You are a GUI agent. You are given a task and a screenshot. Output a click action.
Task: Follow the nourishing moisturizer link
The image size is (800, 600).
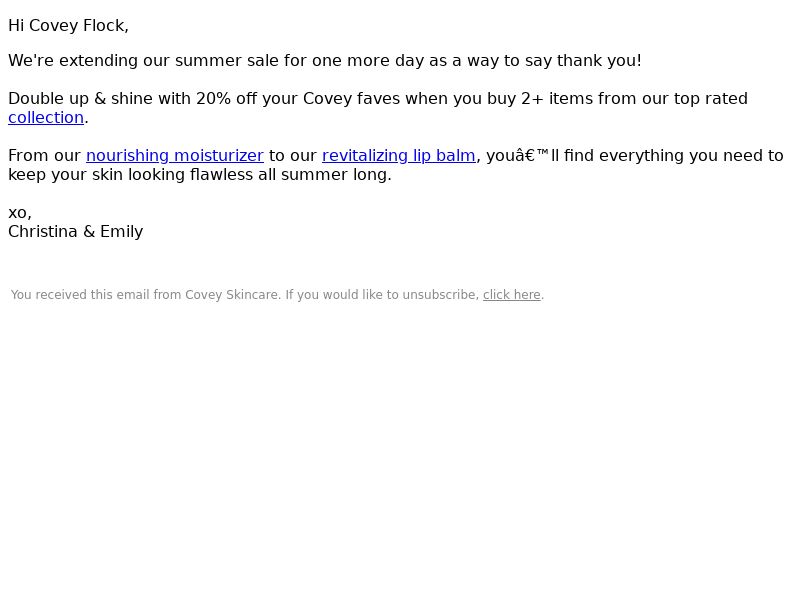(174, 156)
